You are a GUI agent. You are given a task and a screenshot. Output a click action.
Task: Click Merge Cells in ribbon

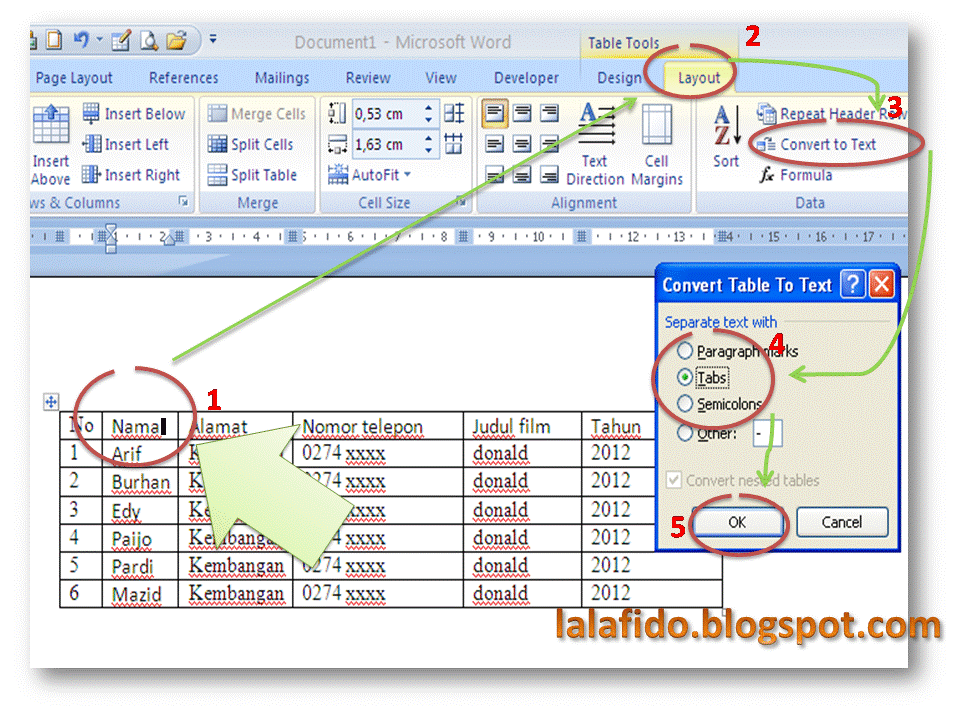(x=257, y=114)
